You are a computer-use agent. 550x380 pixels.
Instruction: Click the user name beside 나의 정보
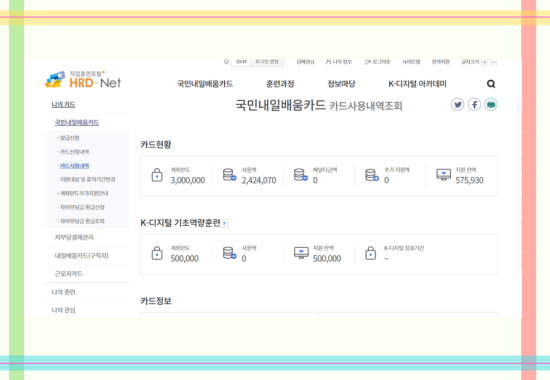[x=305, y=62]
